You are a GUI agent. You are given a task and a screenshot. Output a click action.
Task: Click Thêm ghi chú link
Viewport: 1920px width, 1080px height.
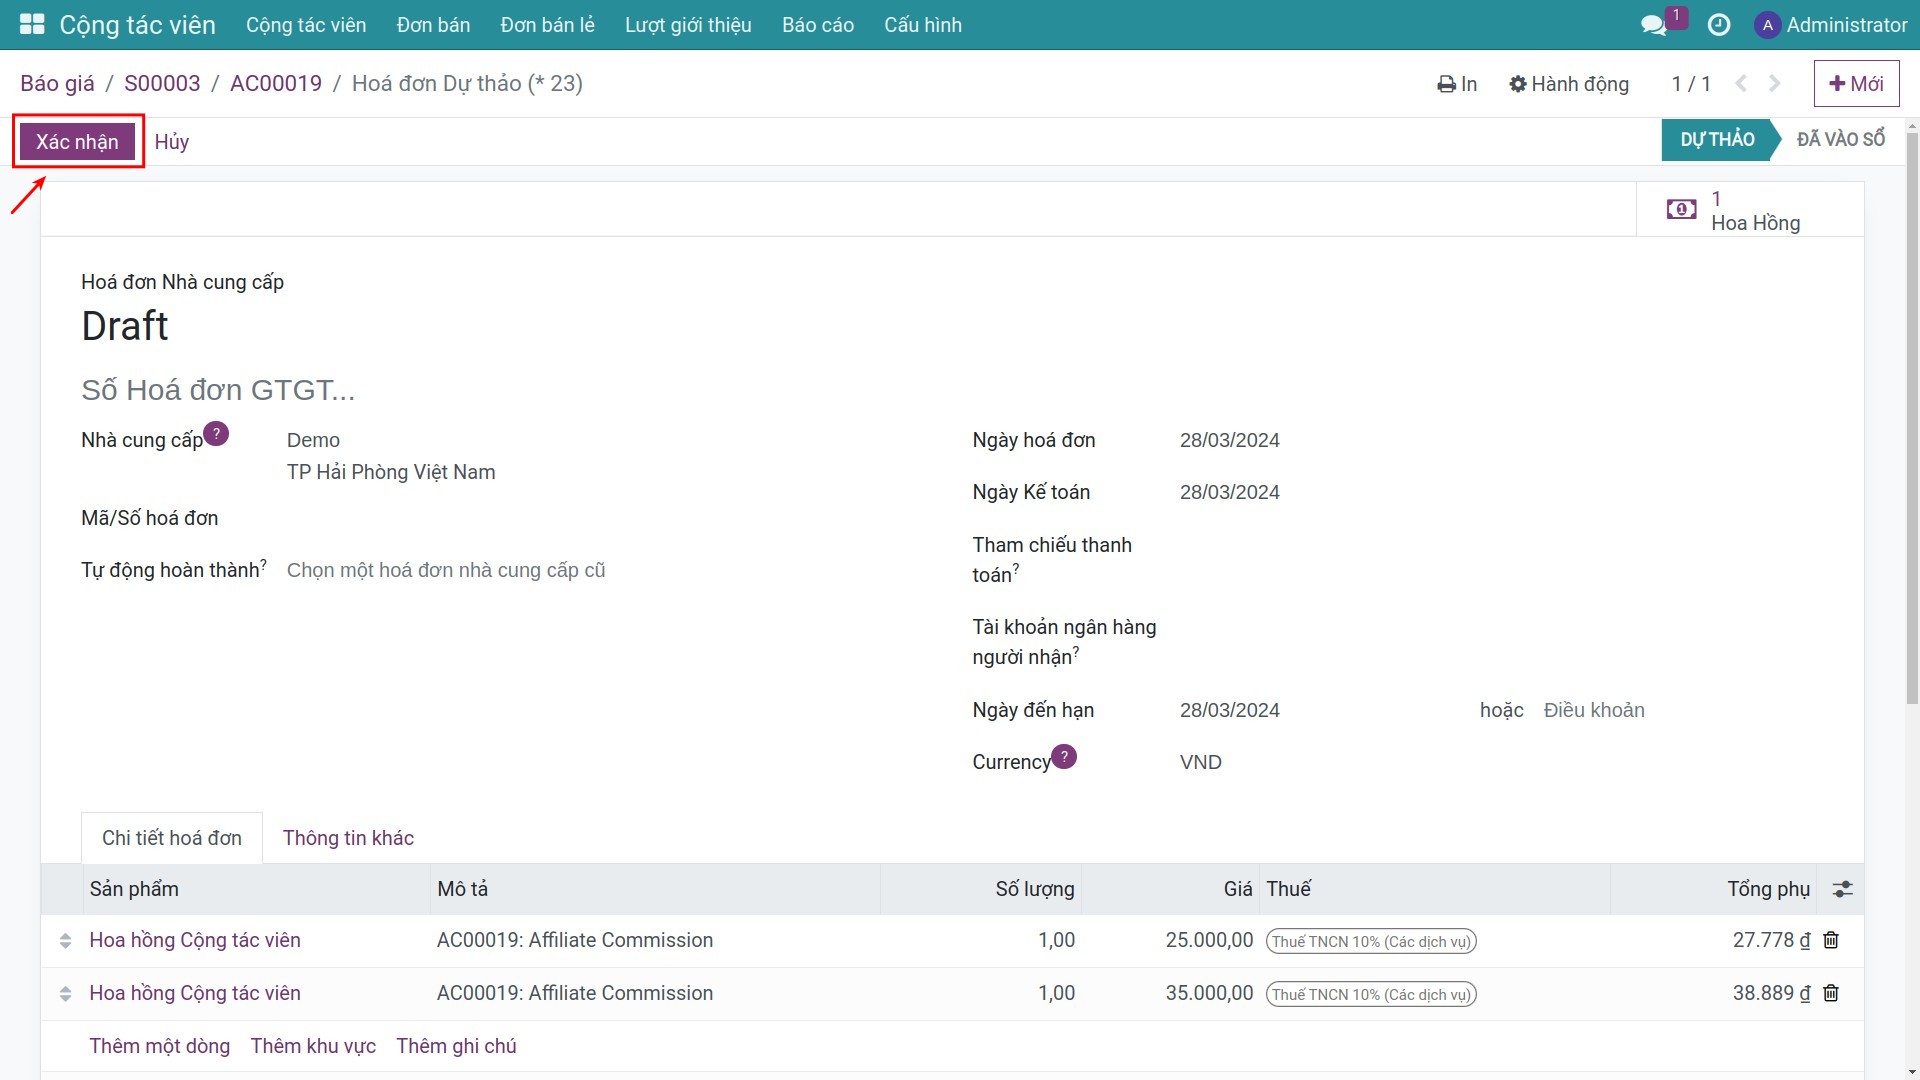(456, 1046)
